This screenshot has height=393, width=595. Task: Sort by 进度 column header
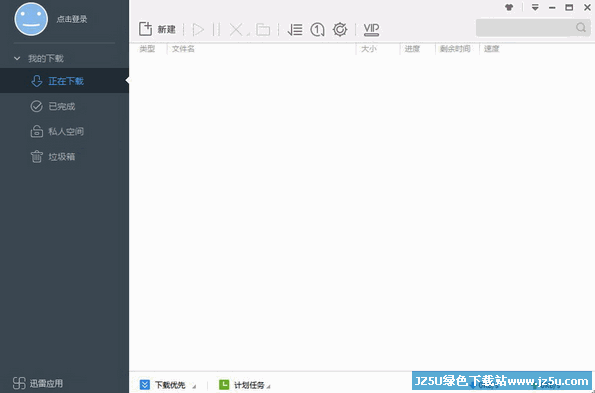(x=412, y=49)
